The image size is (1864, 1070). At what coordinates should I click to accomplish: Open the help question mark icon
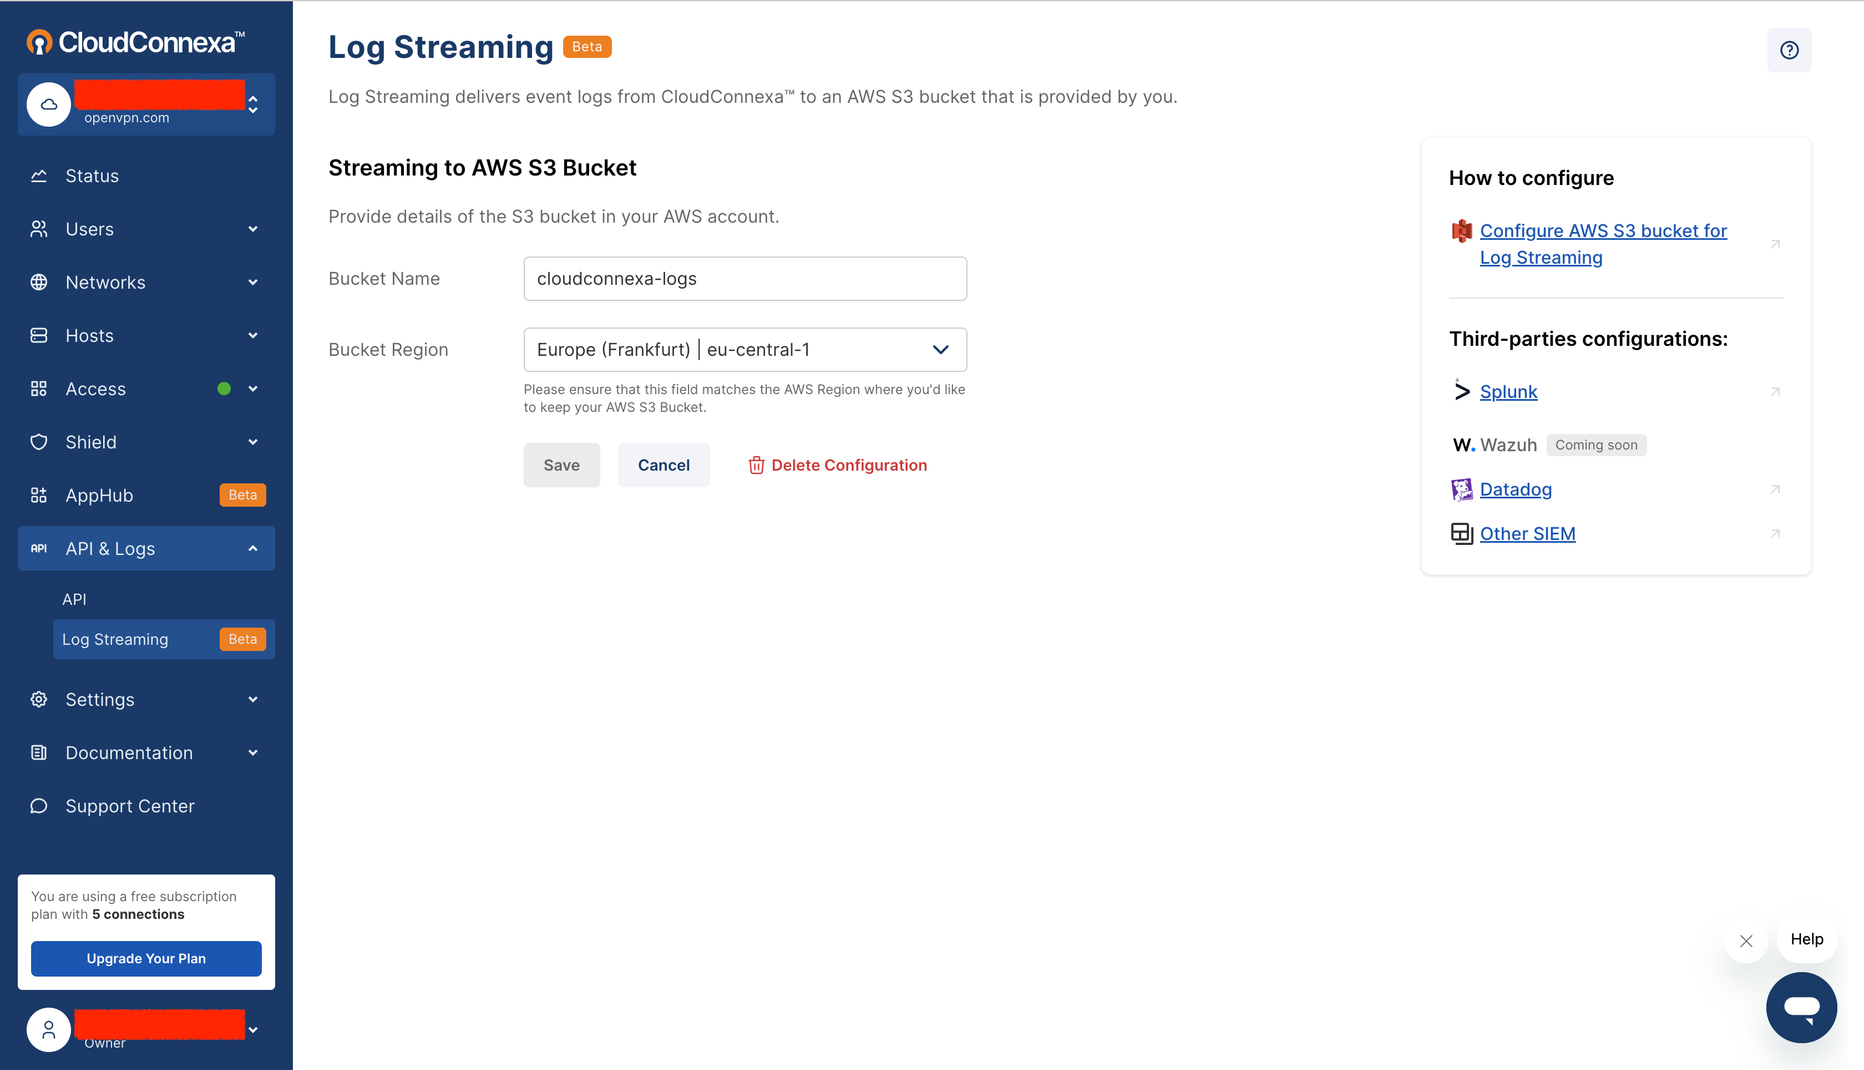(x=1789, y=49)
